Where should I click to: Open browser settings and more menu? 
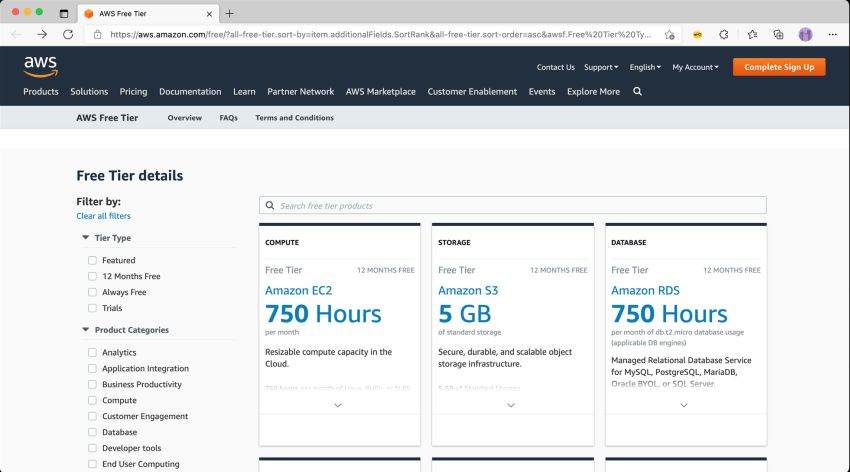tap(833, 34)
